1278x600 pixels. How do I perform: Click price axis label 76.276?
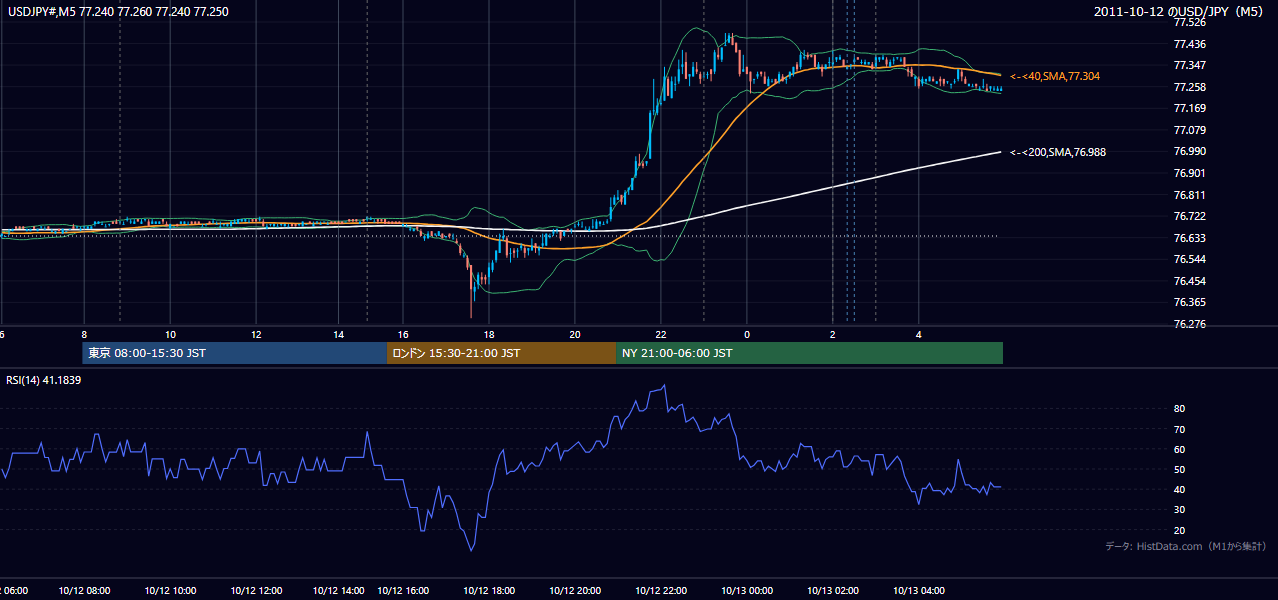1189,324
